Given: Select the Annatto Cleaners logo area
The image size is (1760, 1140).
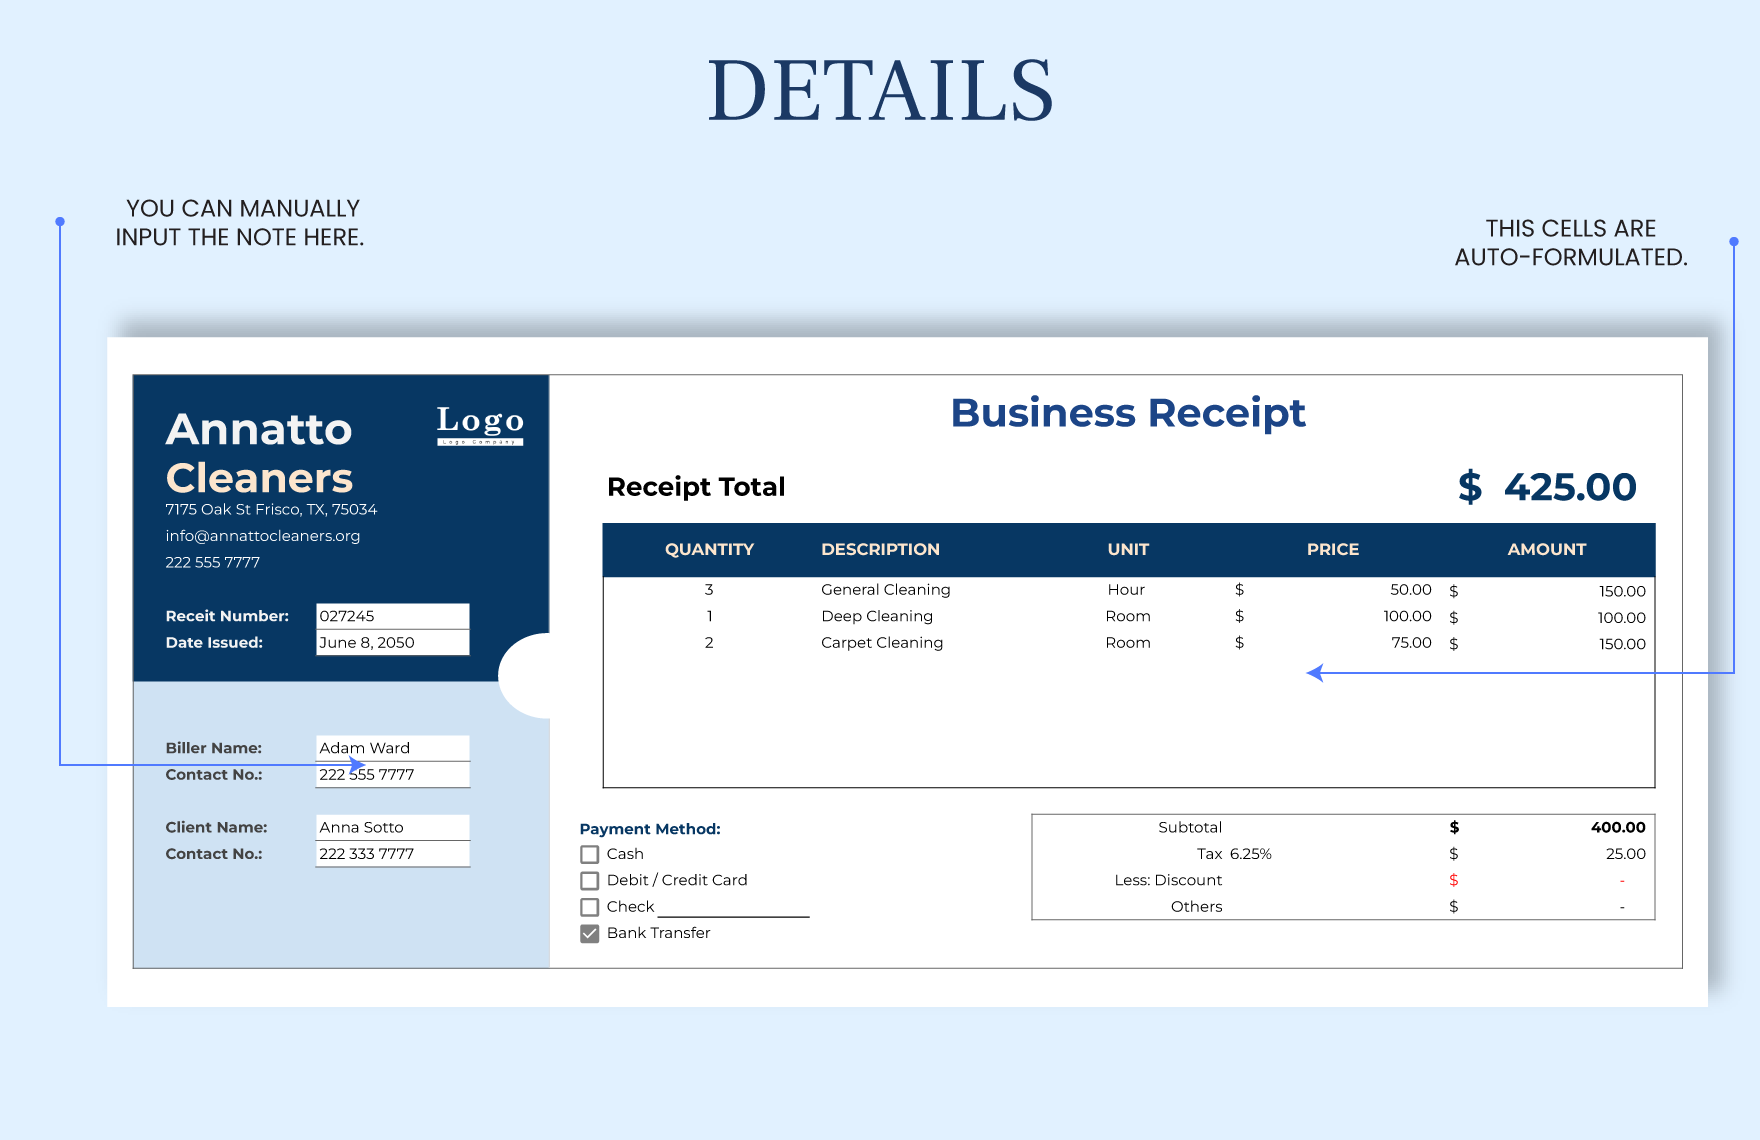Looking at the screenshot, I should [x=259, y=452].
